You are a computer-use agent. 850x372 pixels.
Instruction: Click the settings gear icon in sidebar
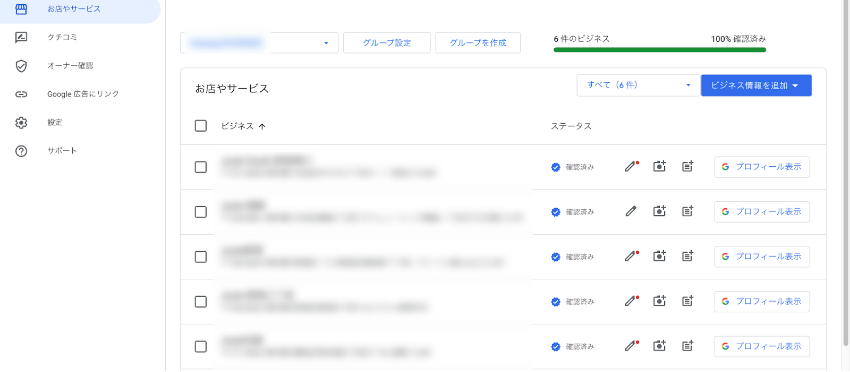pyautogui.click(x=21, y=123)
